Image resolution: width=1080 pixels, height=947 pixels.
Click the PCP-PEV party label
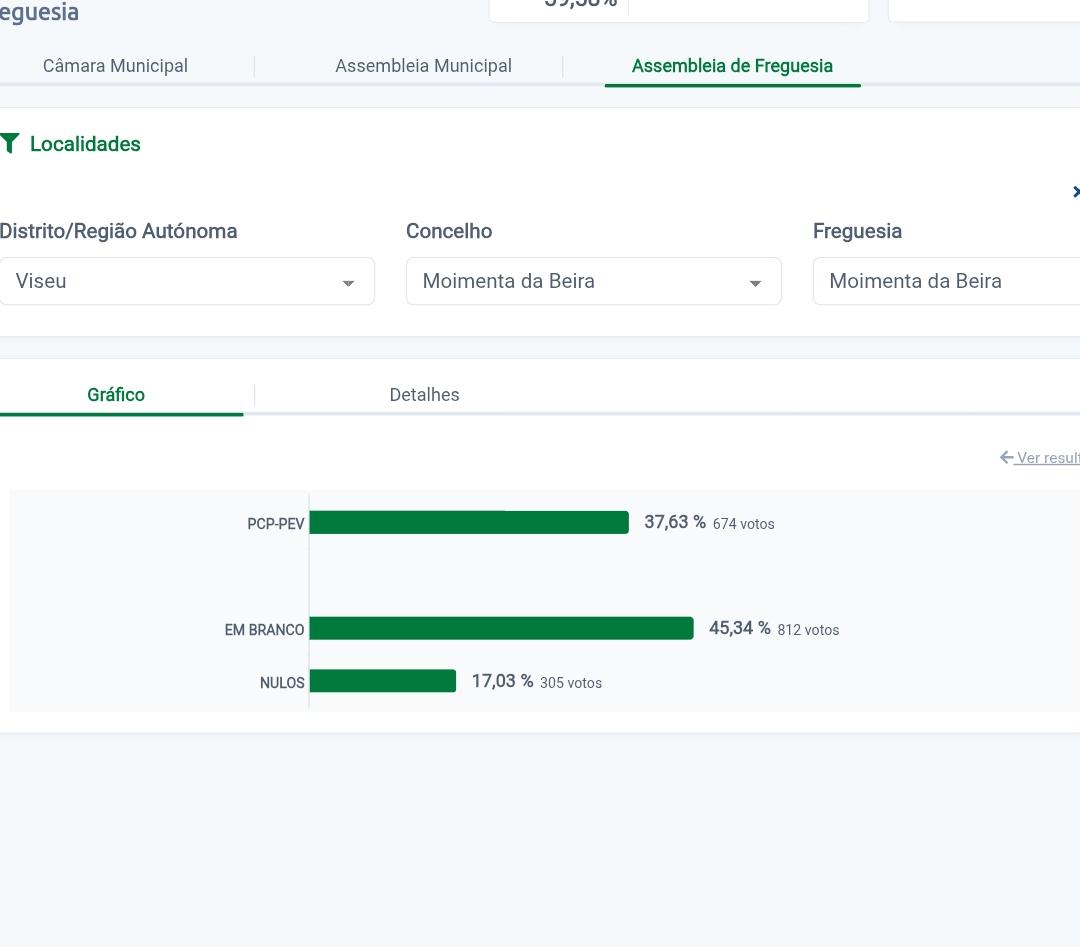(x=275, y=524)
